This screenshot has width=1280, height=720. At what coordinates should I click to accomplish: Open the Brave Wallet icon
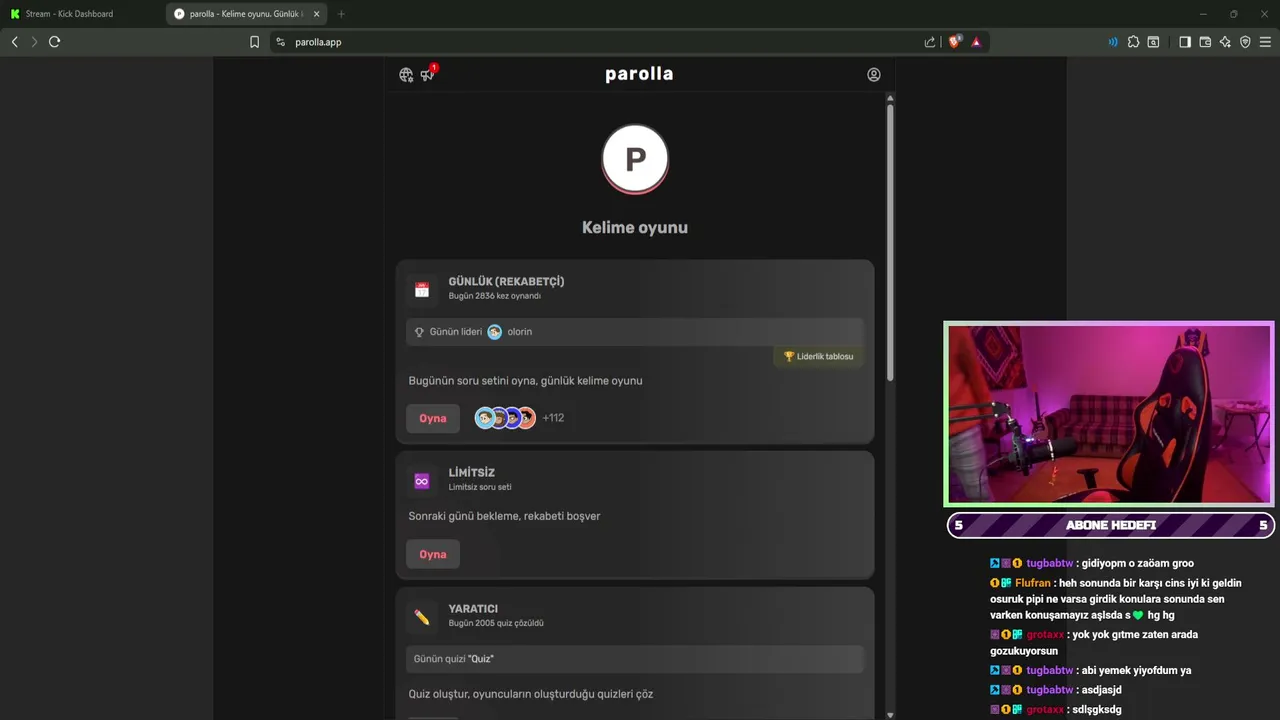pyautogui.click(x=1205, y=42)
